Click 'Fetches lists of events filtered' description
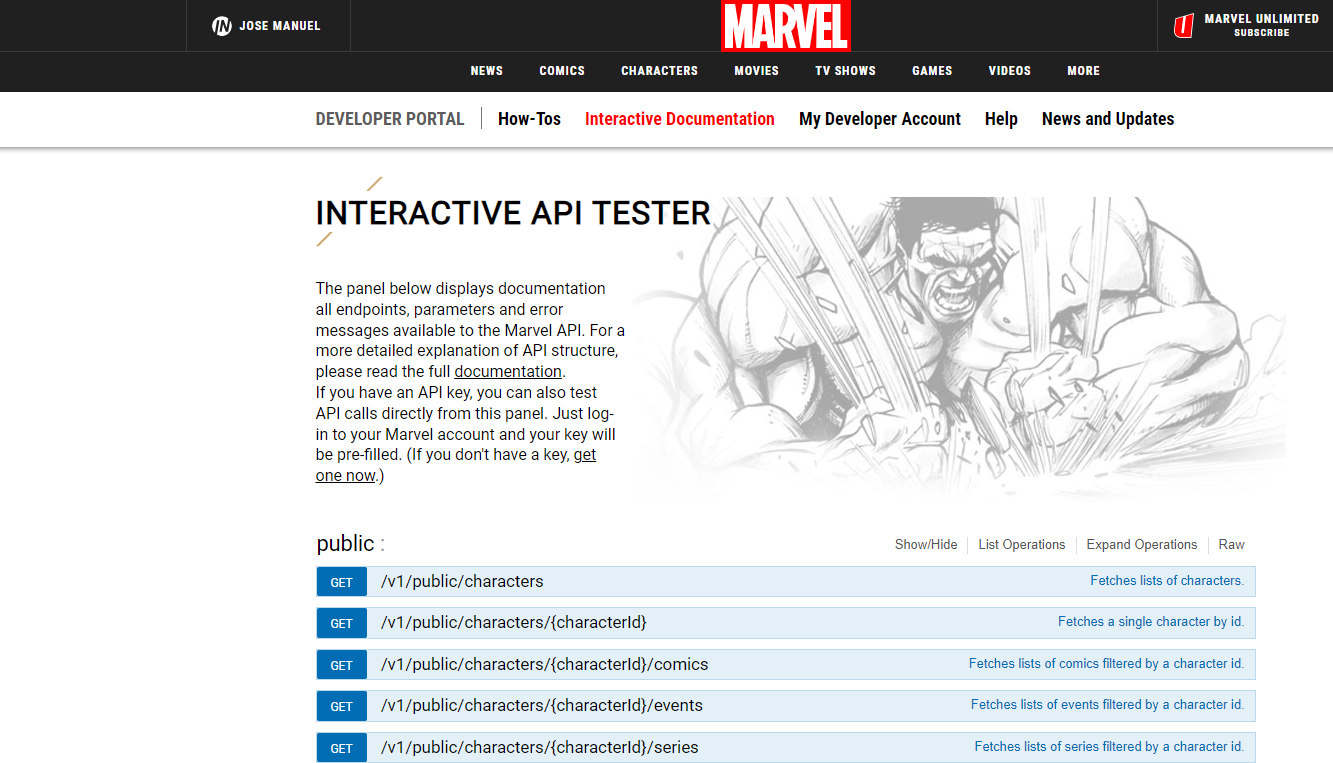Screen dimensions: 1333x763 tap(1108, 704)
